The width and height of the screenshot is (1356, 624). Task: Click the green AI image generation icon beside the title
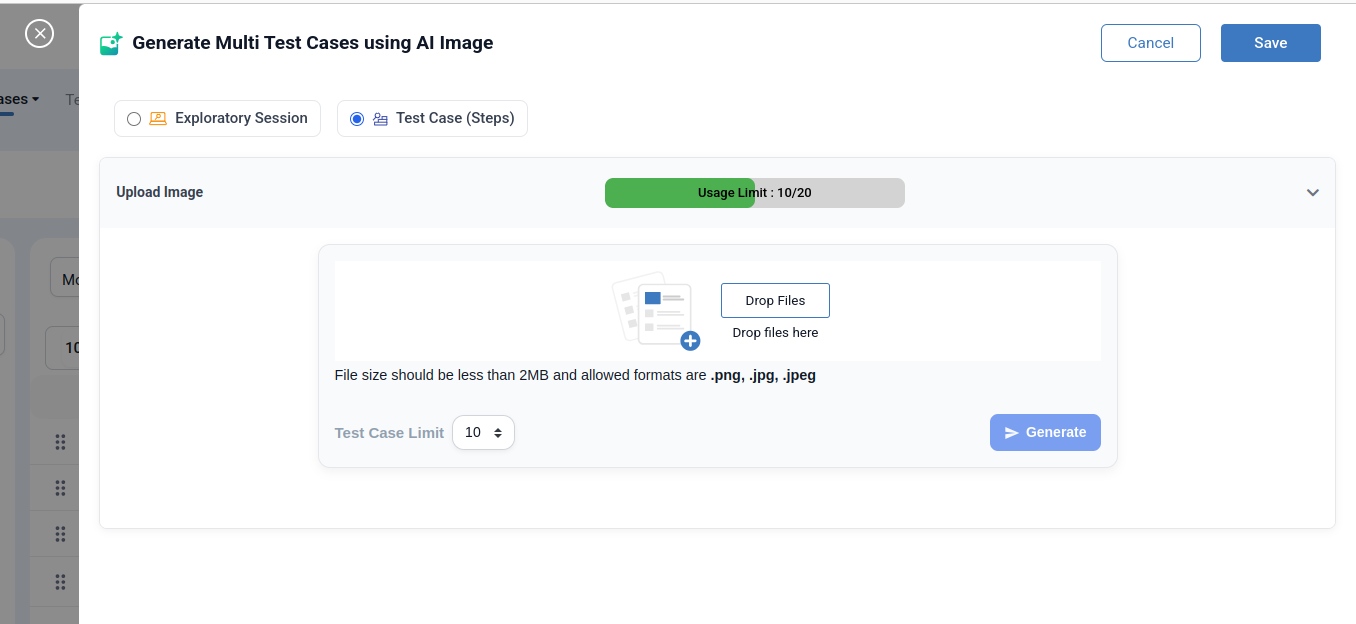pos(111,42)
